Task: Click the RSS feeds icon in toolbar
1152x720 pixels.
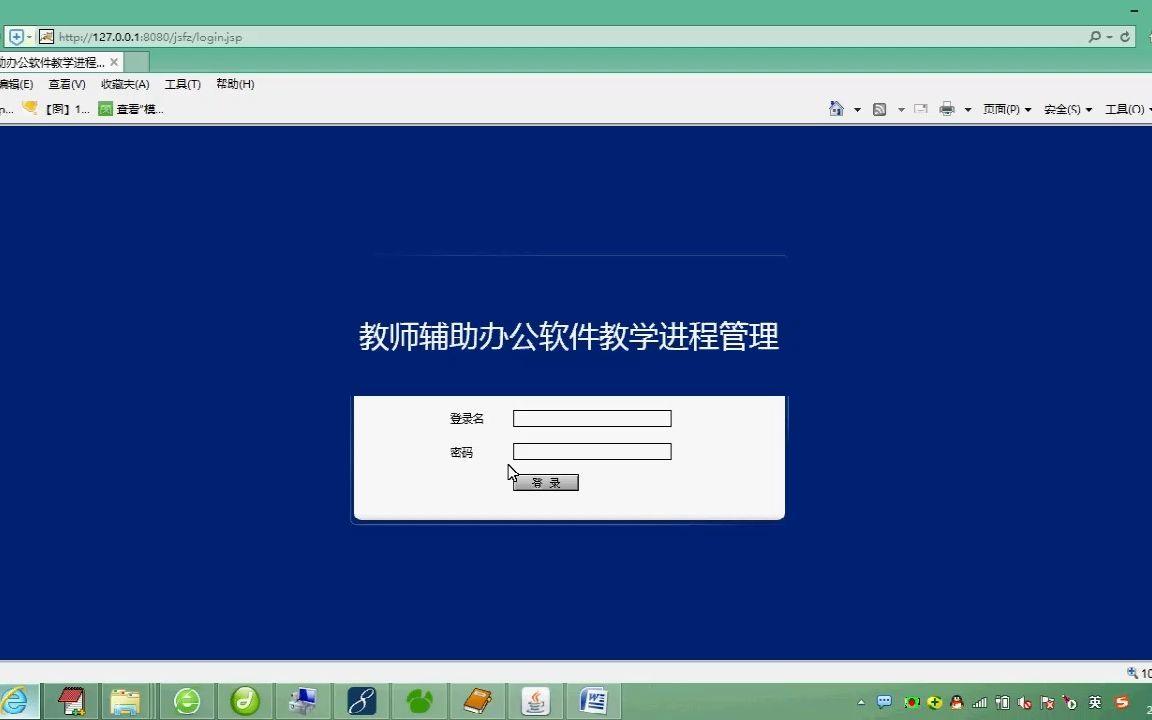Action: (879, 108)
